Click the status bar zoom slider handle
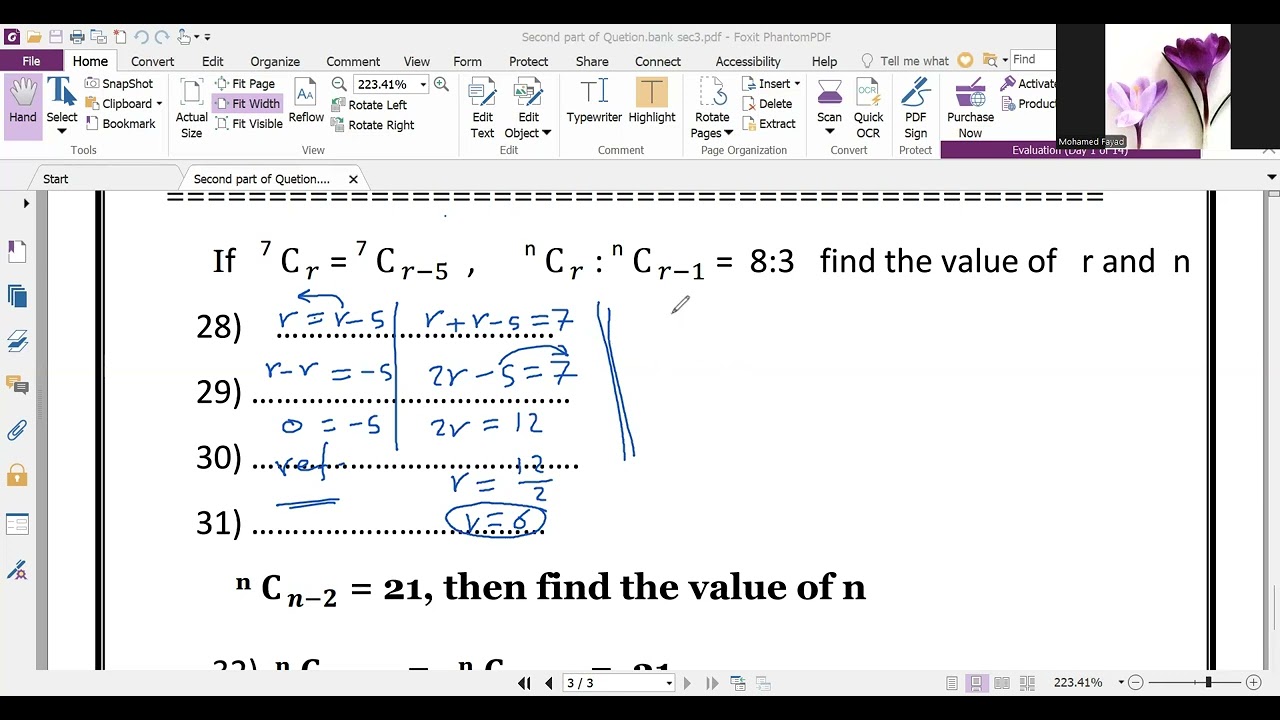The image size is (1280, 720). 1208,682
